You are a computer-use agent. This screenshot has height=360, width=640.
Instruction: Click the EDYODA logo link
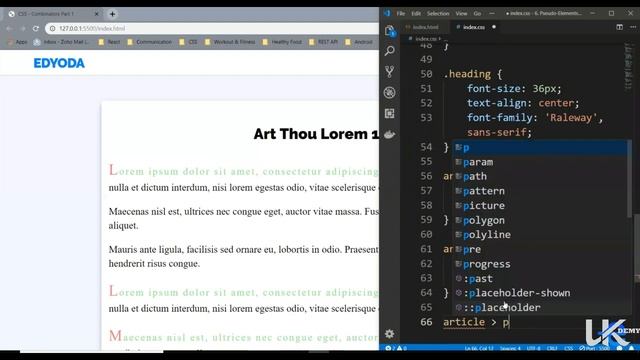tap(59, 63)
